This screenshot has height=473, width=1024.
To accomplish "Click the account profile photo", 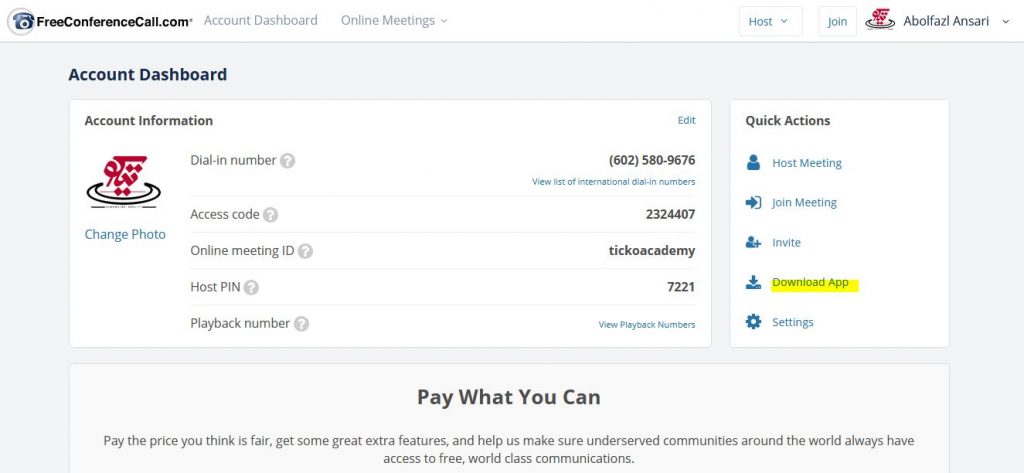I will [123, 182].
